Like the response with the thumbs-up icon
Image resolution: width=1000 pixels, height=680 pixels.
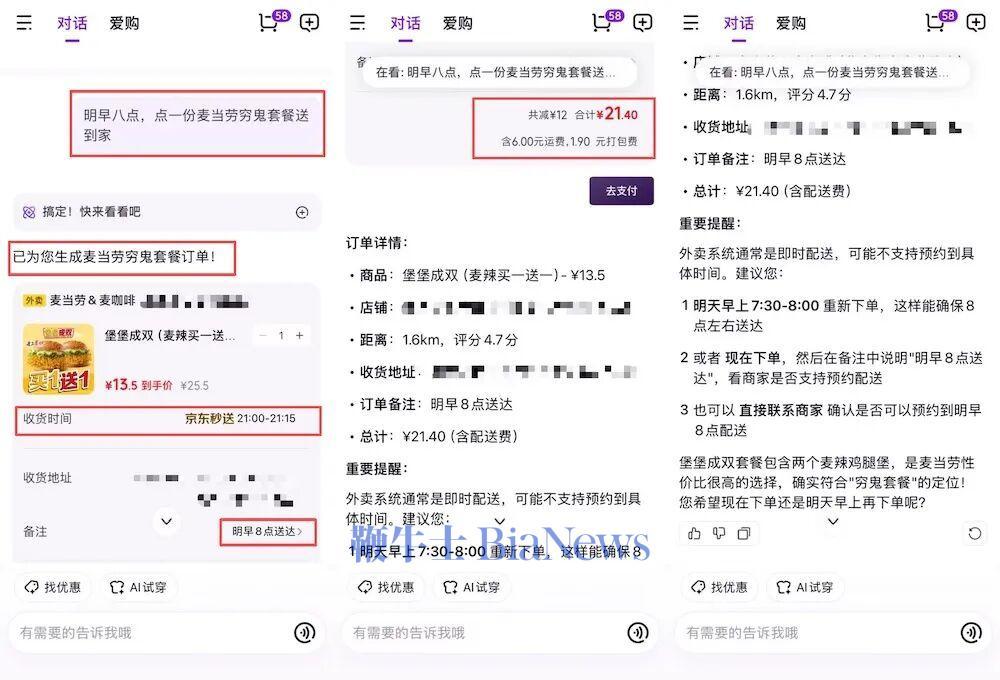[695, 534]
